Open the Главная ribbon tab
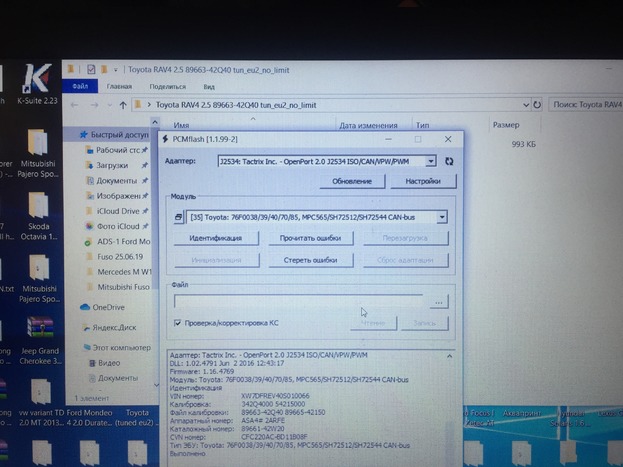 click(x=119, y=87)
